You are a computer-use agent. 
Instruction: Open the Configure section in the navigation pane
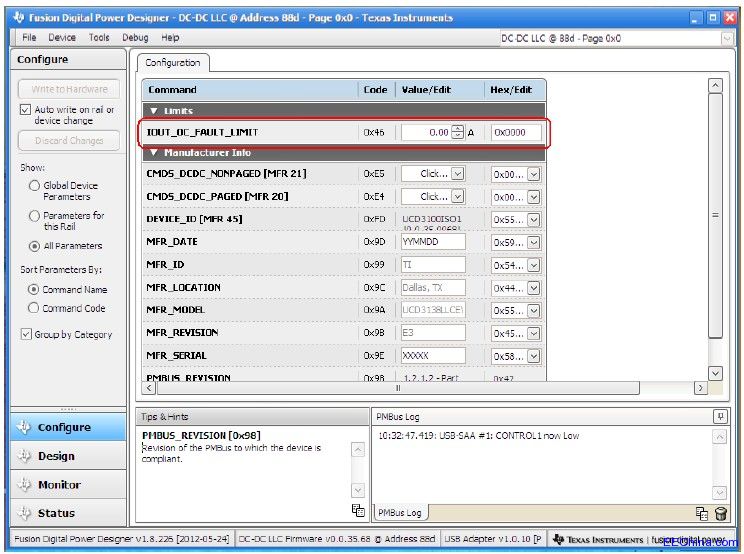68,427
